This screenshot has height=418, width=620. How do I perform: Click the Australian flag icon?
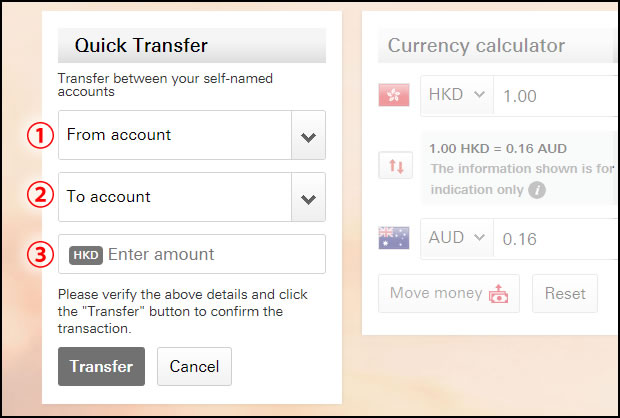(394, 238)
